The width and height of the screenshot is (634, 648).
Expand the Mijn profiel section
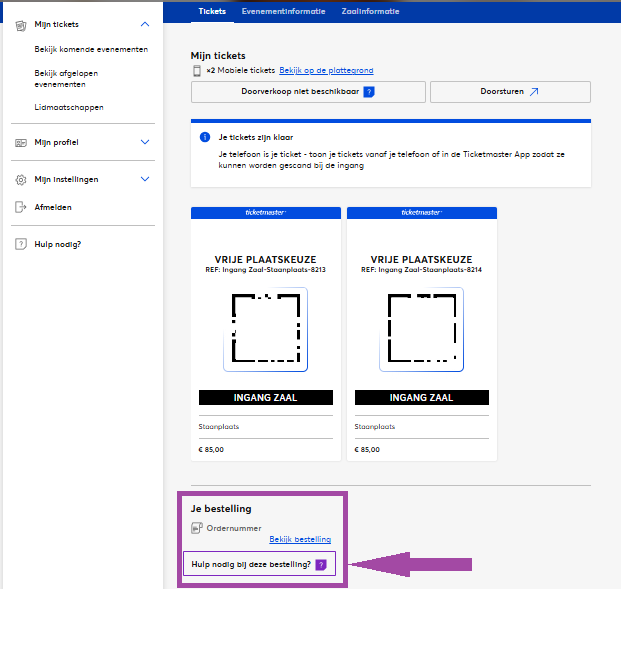(x=145, y=143)
